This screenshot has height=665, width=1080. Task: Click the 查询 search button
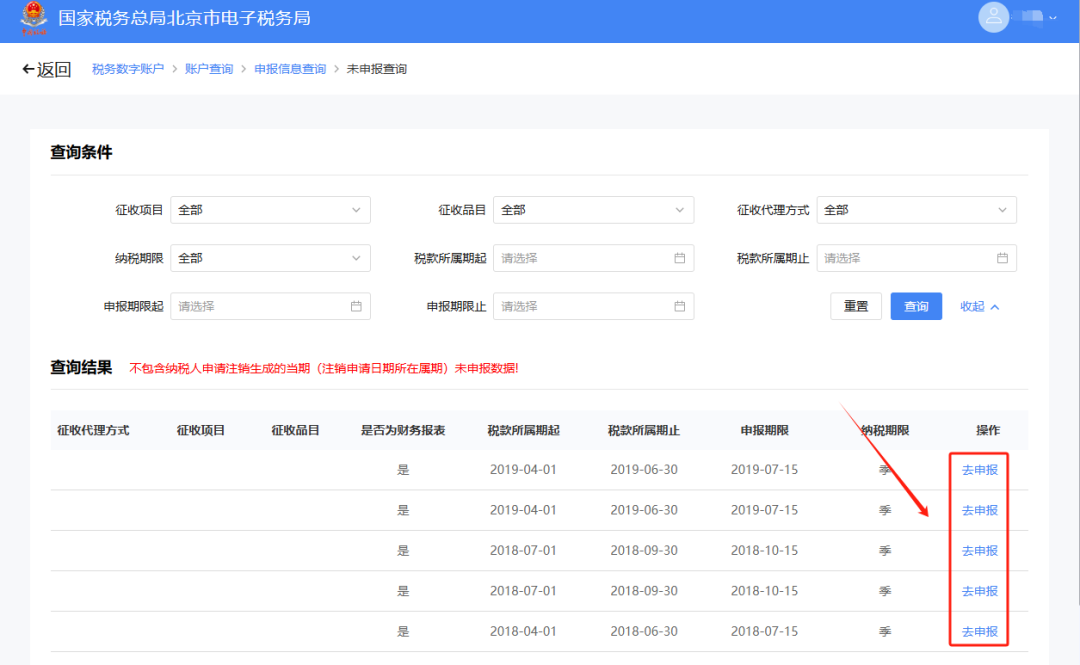[x=915, y=306]
